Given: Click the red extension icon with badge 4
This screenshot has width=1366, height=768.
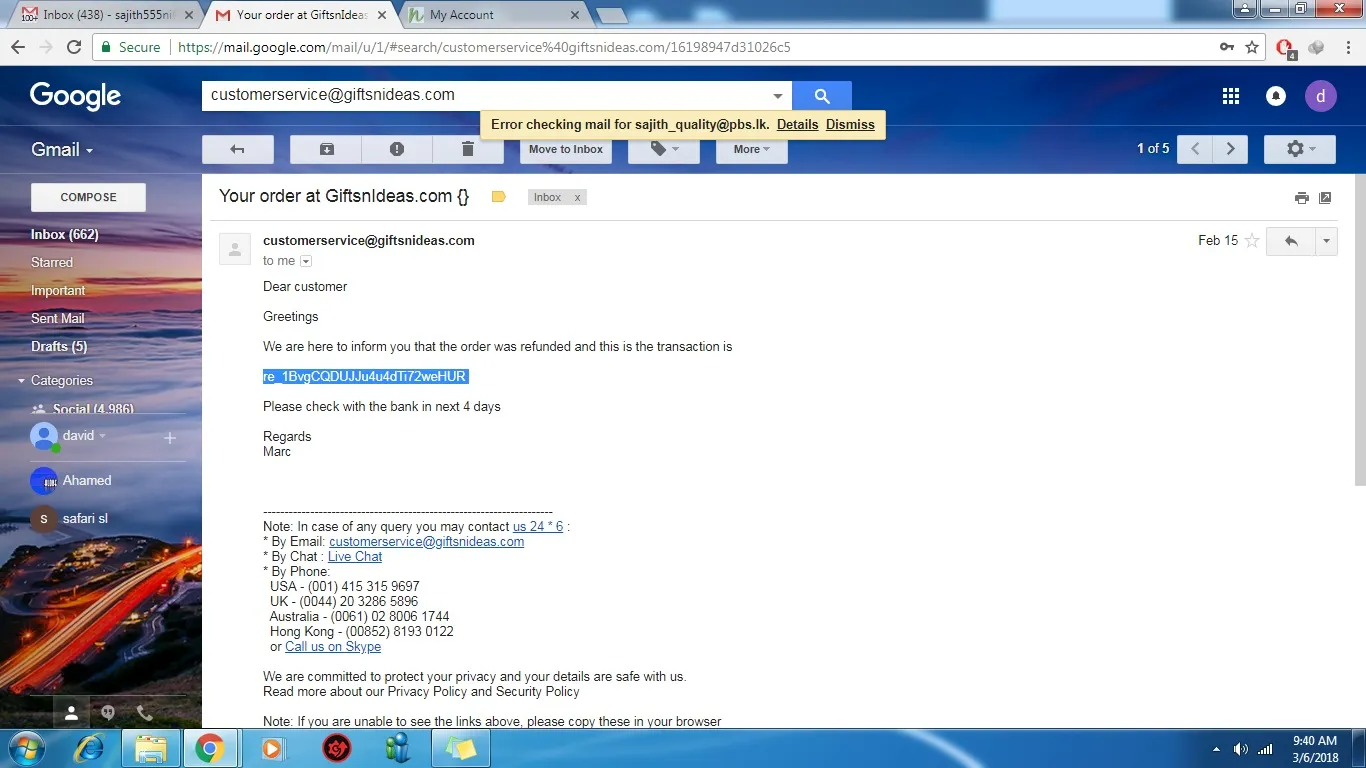Looking at the screenshot, I should [x=1286, y=48].
